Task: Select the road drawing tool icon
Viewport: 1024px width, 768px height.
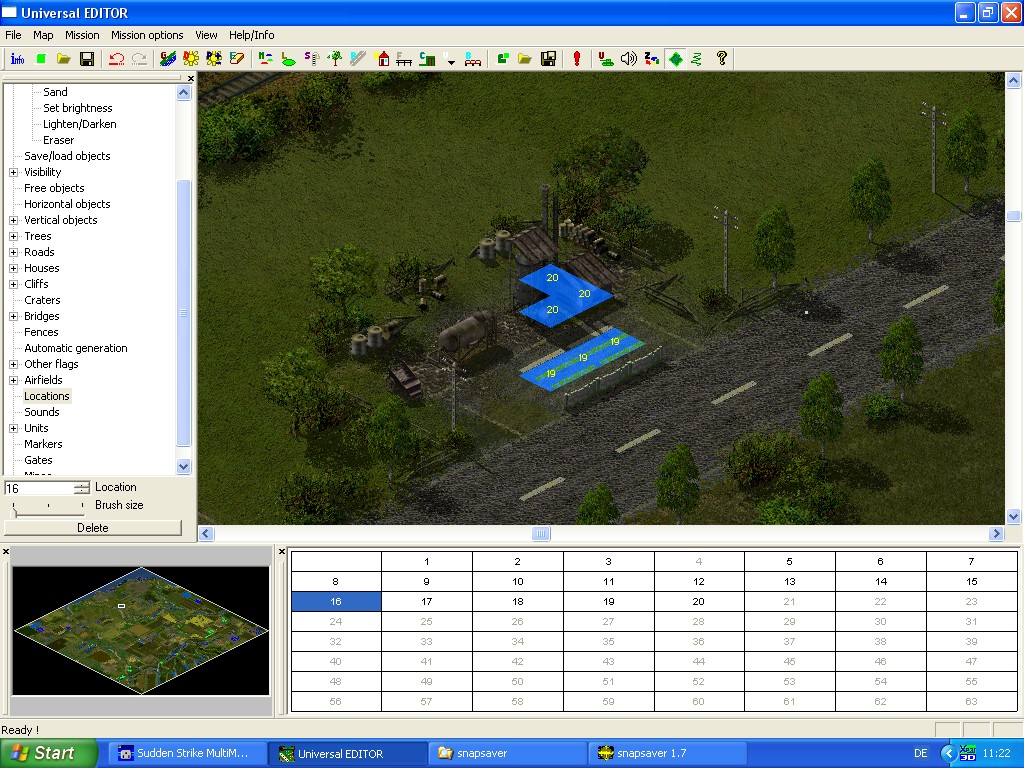Action: 358,59
